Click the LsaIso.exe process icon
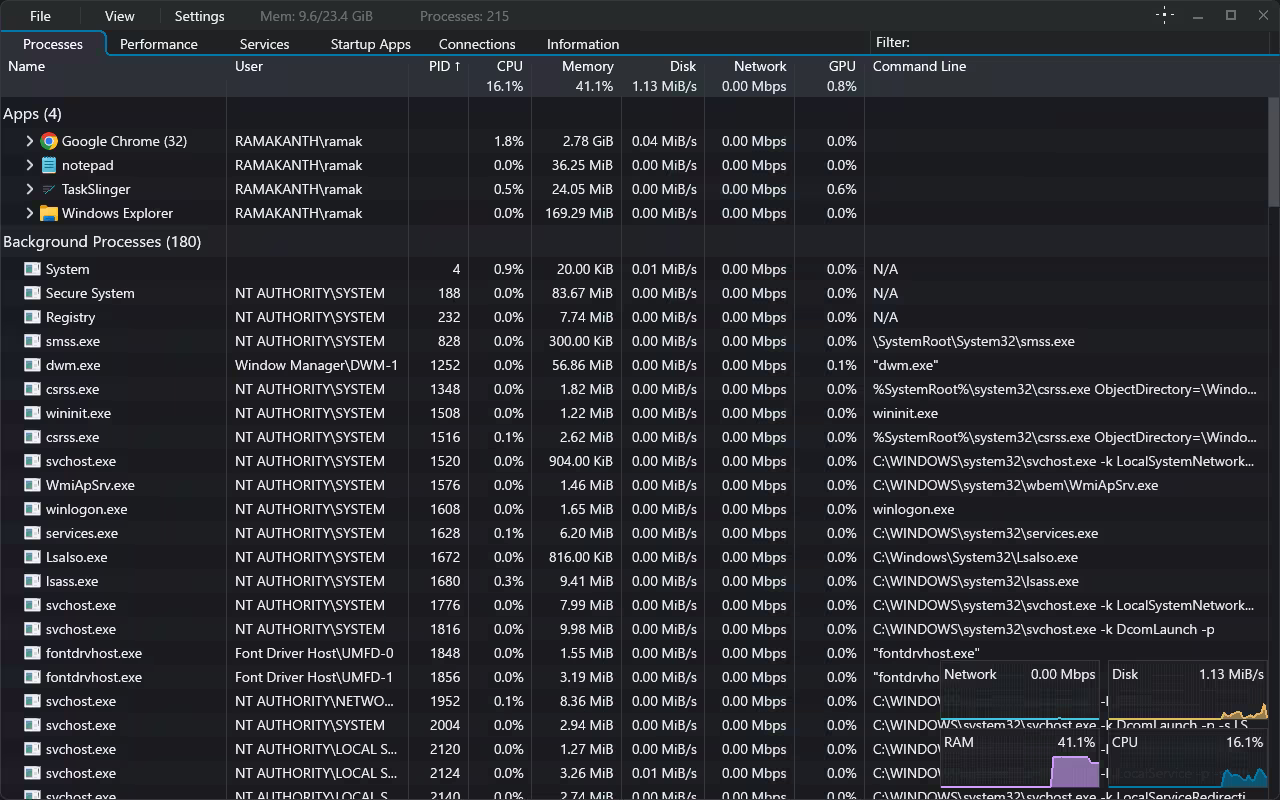 (32, 557)
